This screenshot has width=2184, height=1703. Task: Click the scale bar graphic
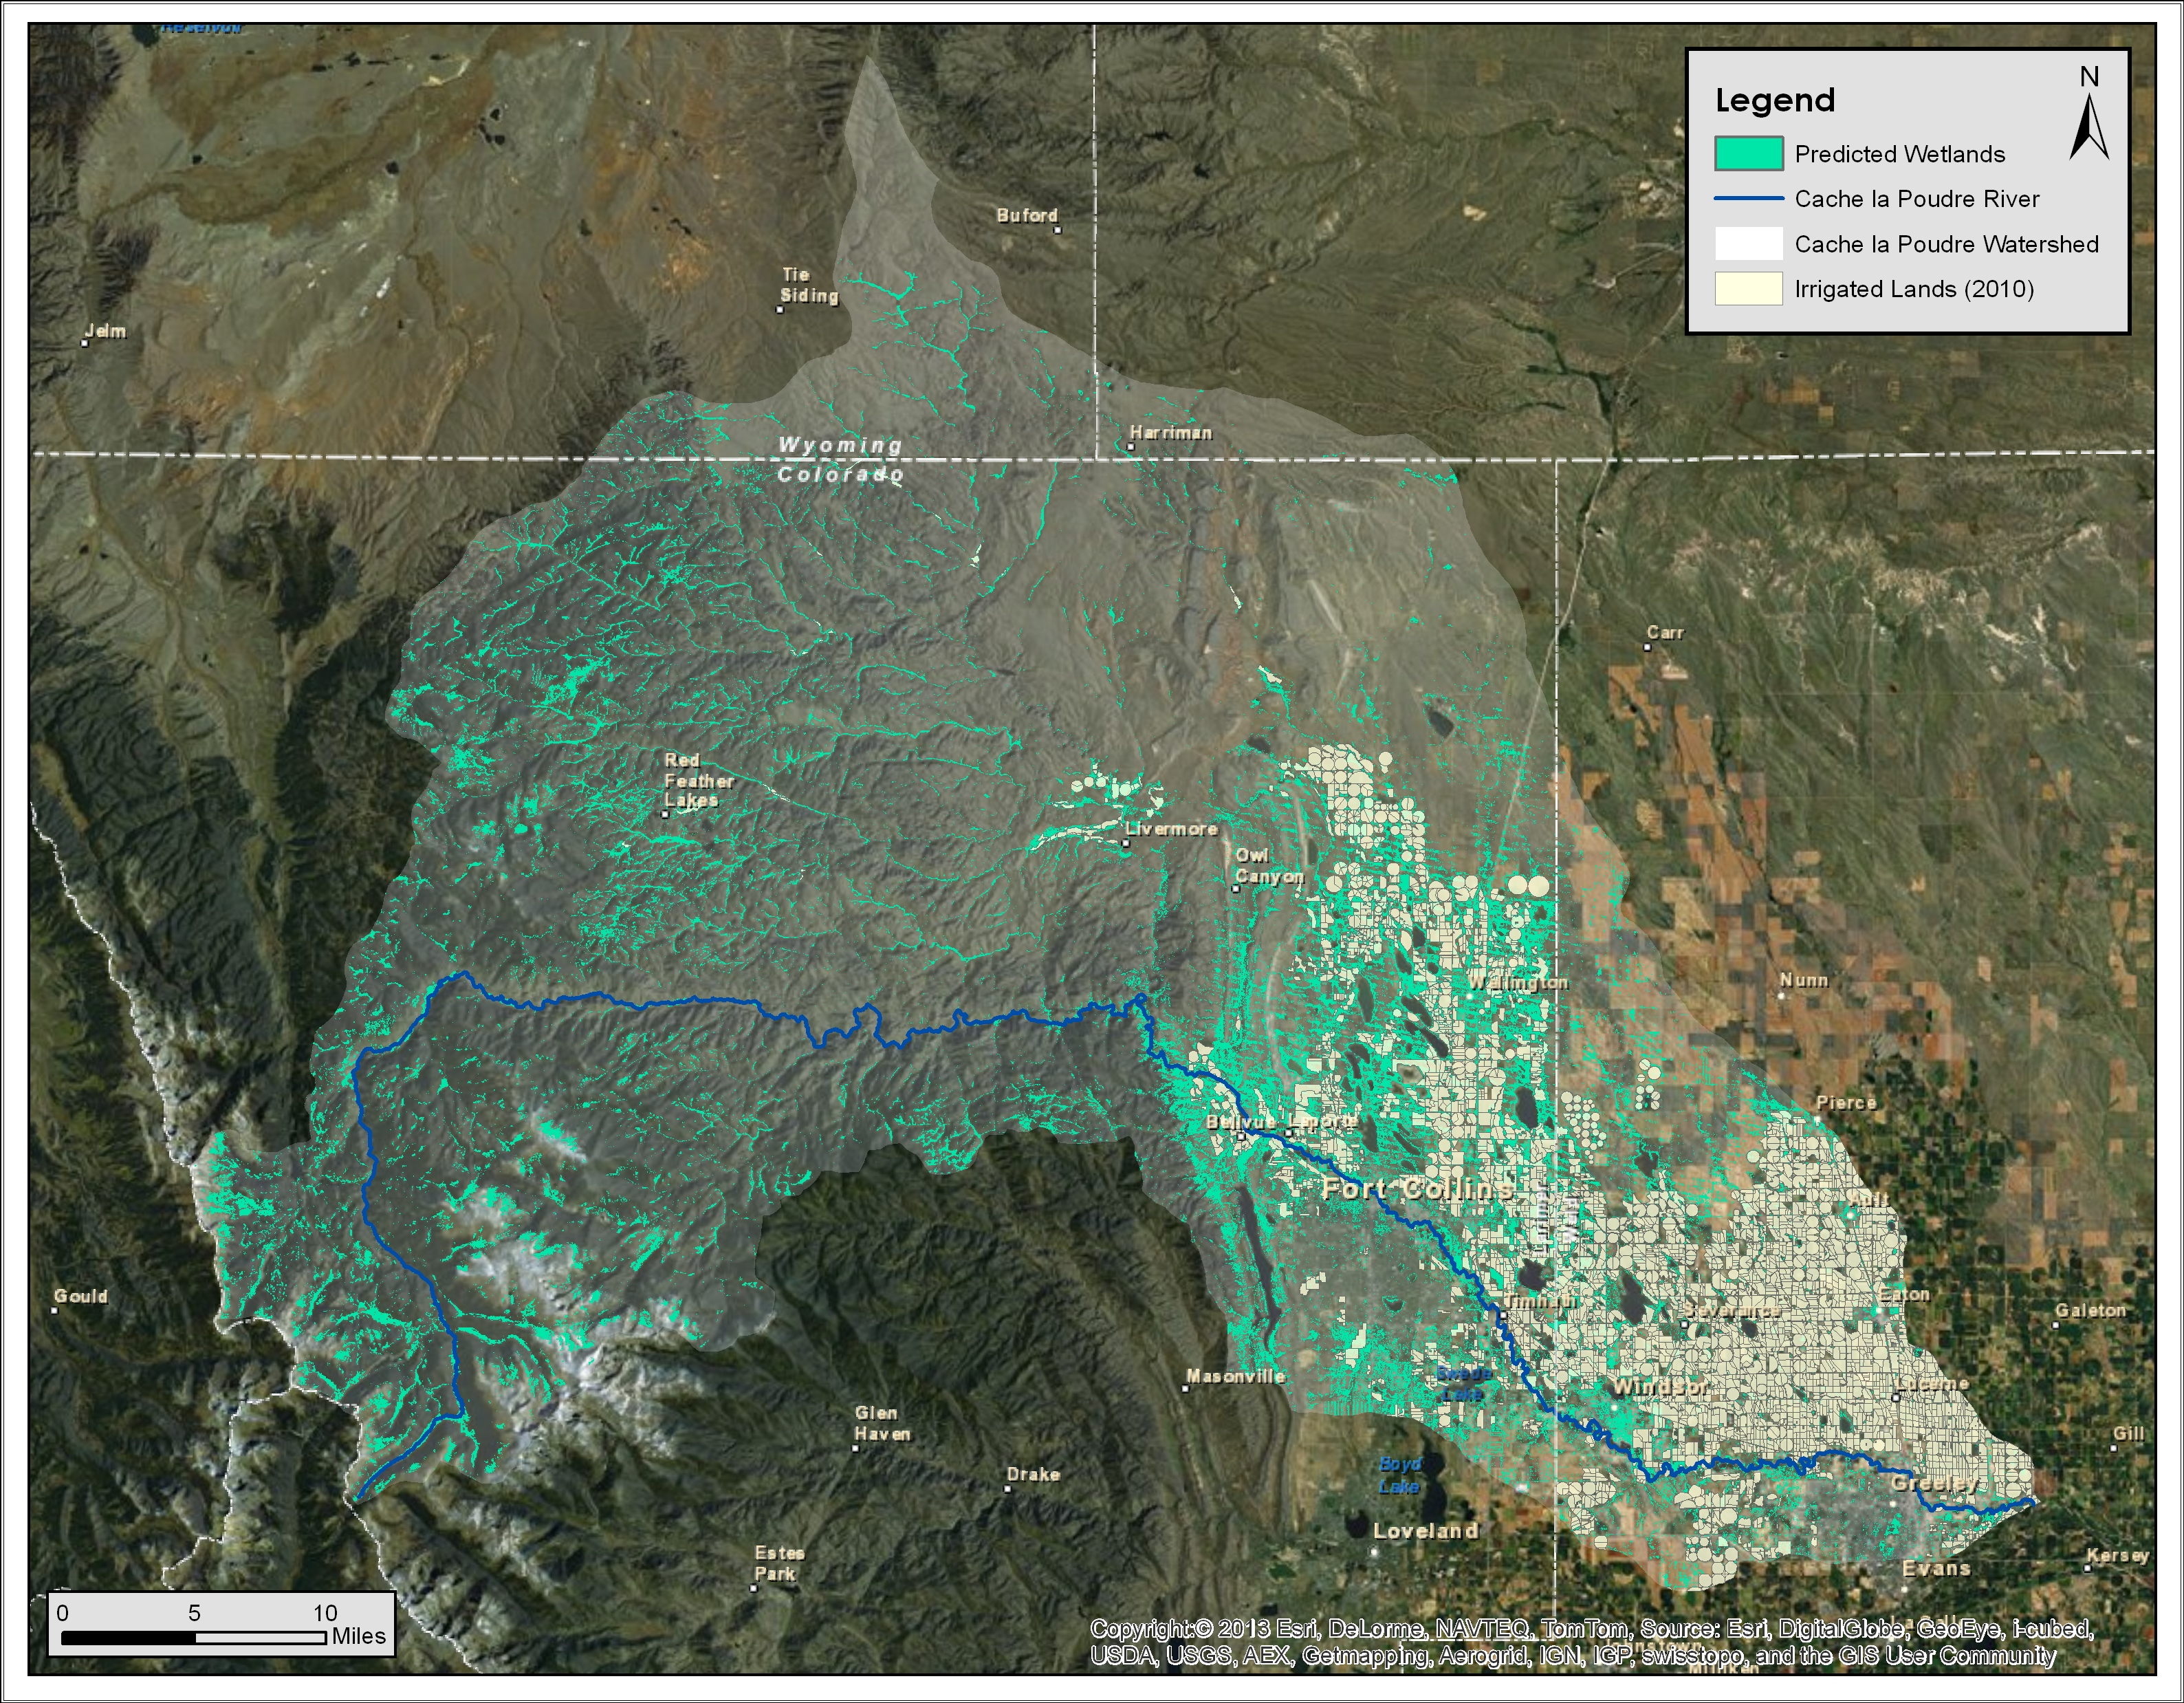[x=194, y=1638]
